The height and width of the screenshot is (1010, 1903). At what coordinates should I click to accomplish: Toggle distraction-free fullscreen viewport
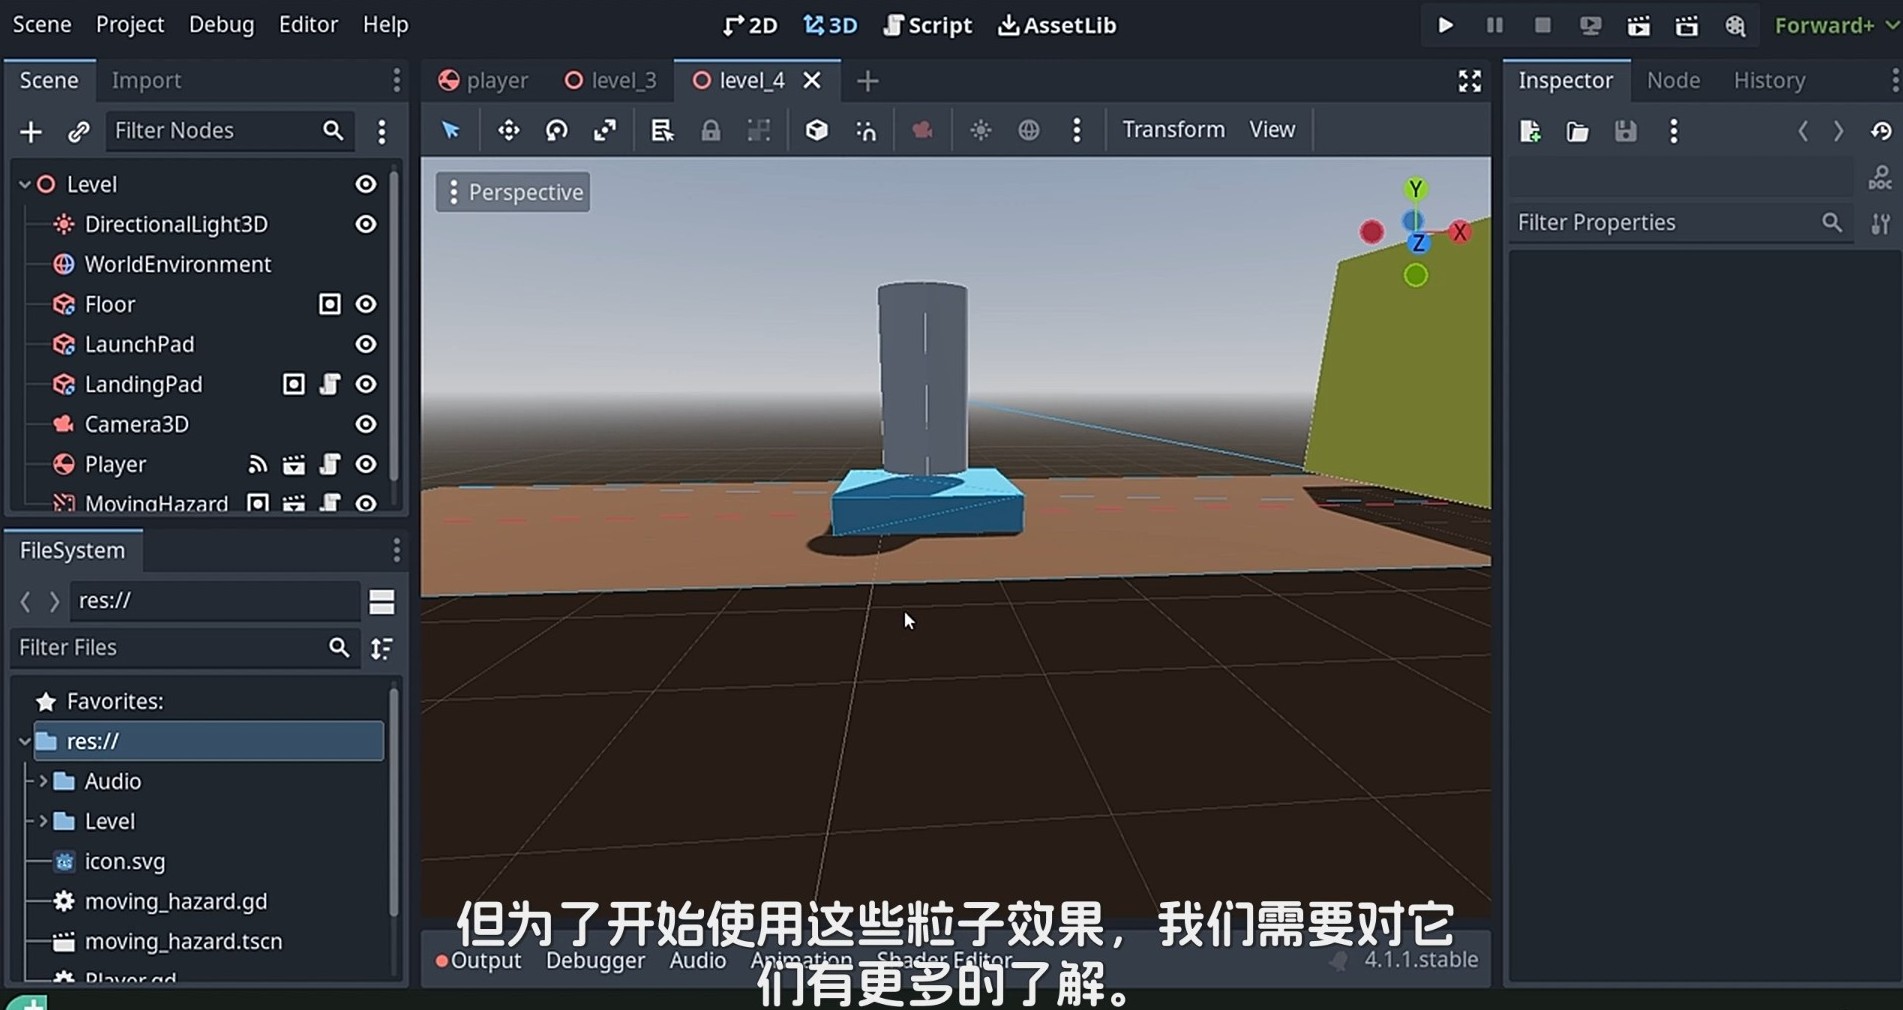coord(1469,81)
